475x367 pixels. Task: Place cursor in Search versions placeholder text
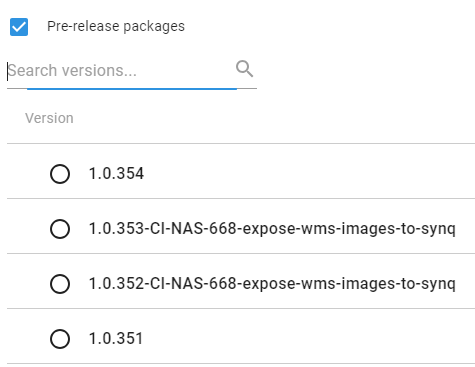tap(72, 71)
